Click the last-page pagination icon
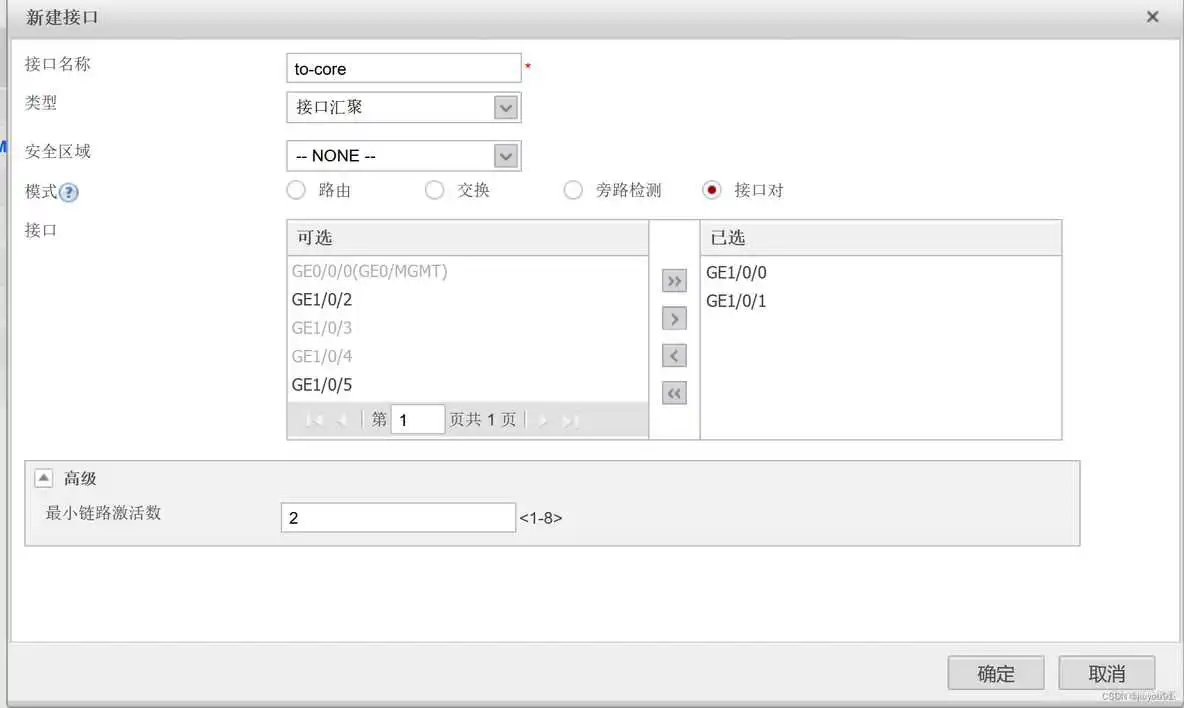 click(x=568, y=419)
